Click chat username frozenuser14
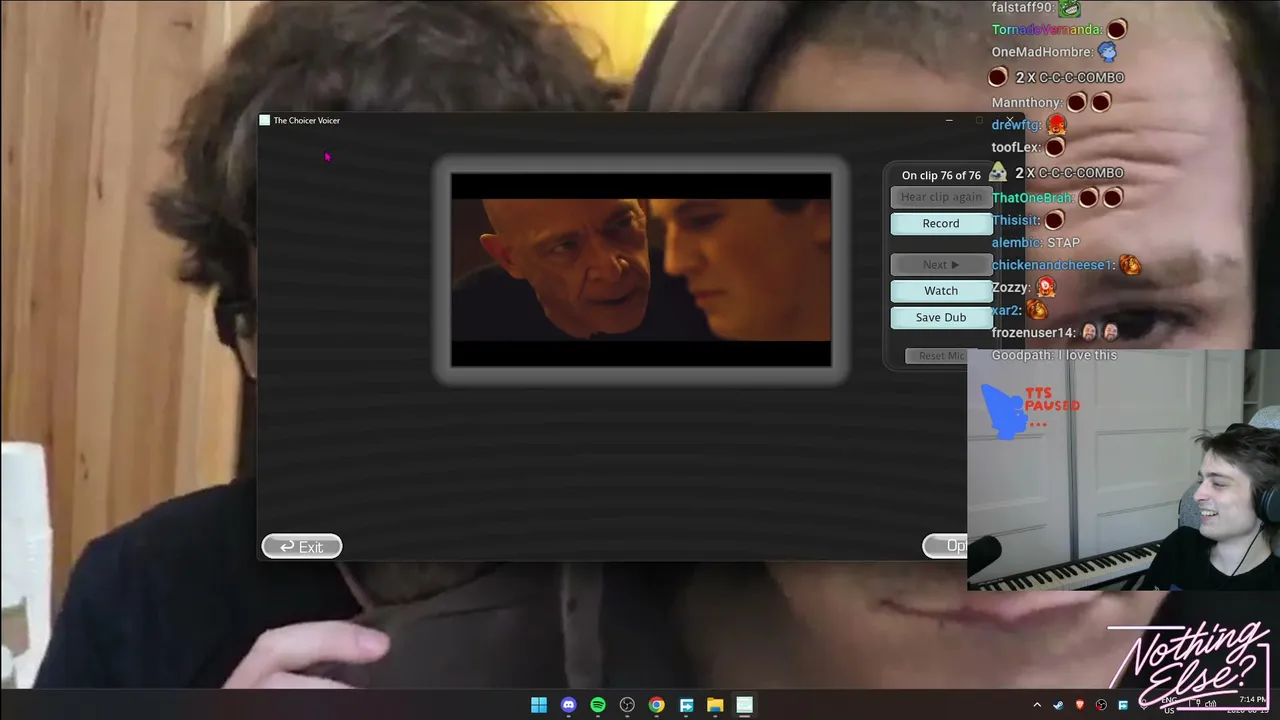1280x720 pixels. click(x=1034, y=332)
